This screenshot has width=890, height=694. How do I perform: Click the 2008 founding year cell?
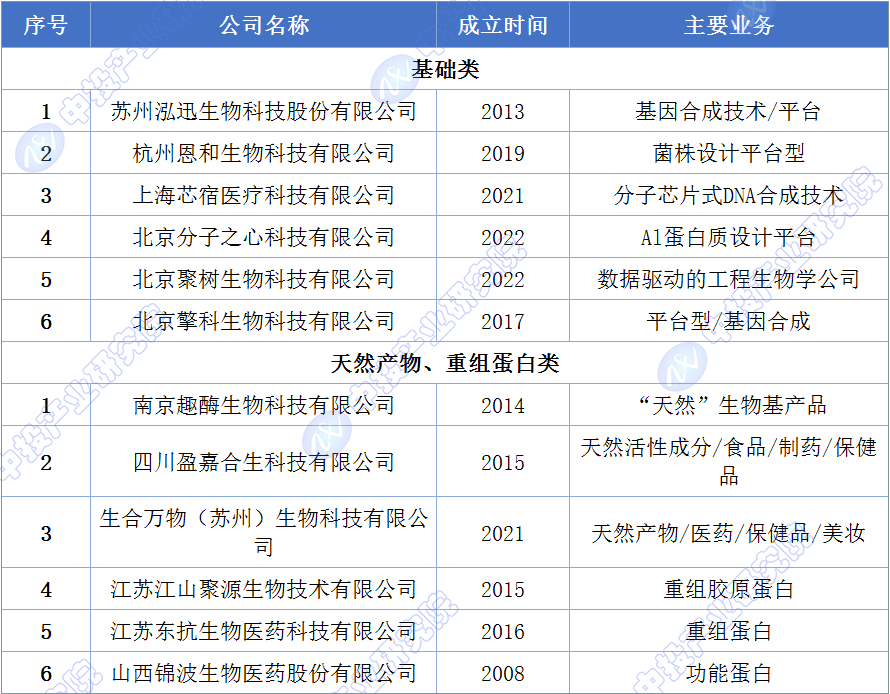point(502,673)
